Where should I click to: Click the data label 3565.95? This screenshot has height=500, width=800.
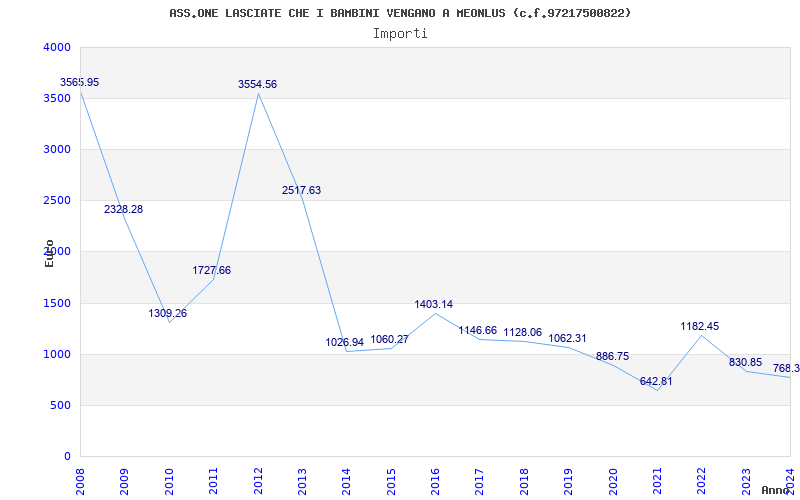click(x=80, y=82)
